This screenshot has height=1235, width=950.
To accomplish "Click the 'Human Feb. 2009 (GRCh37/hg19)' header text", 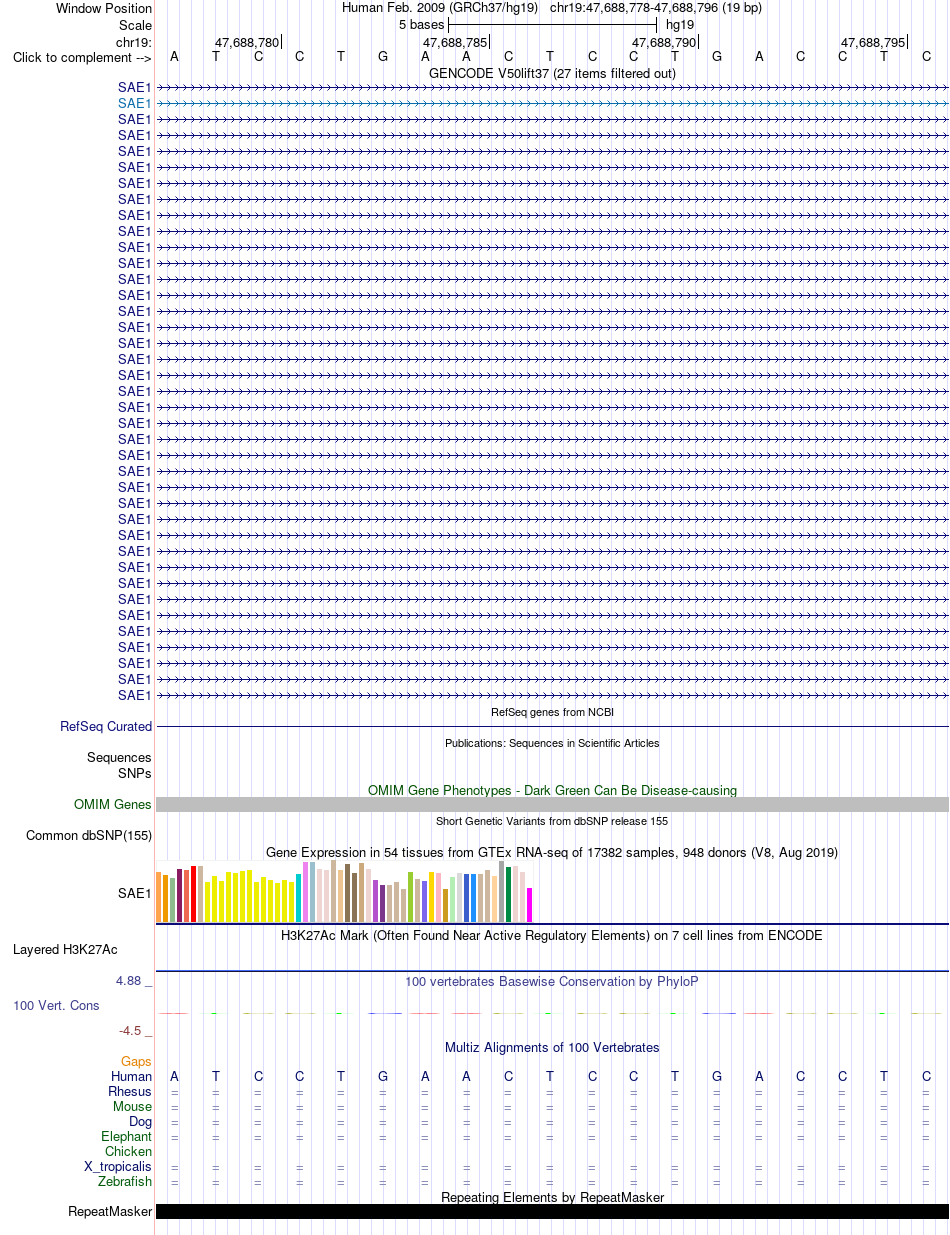I will pos(440,8).
